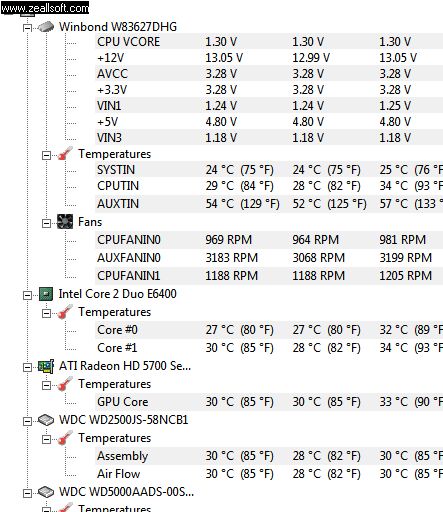The image size is (443, 512).
Task: Select the WDC WD2500JS-58NCB1 label
Action: coord(123,420)
